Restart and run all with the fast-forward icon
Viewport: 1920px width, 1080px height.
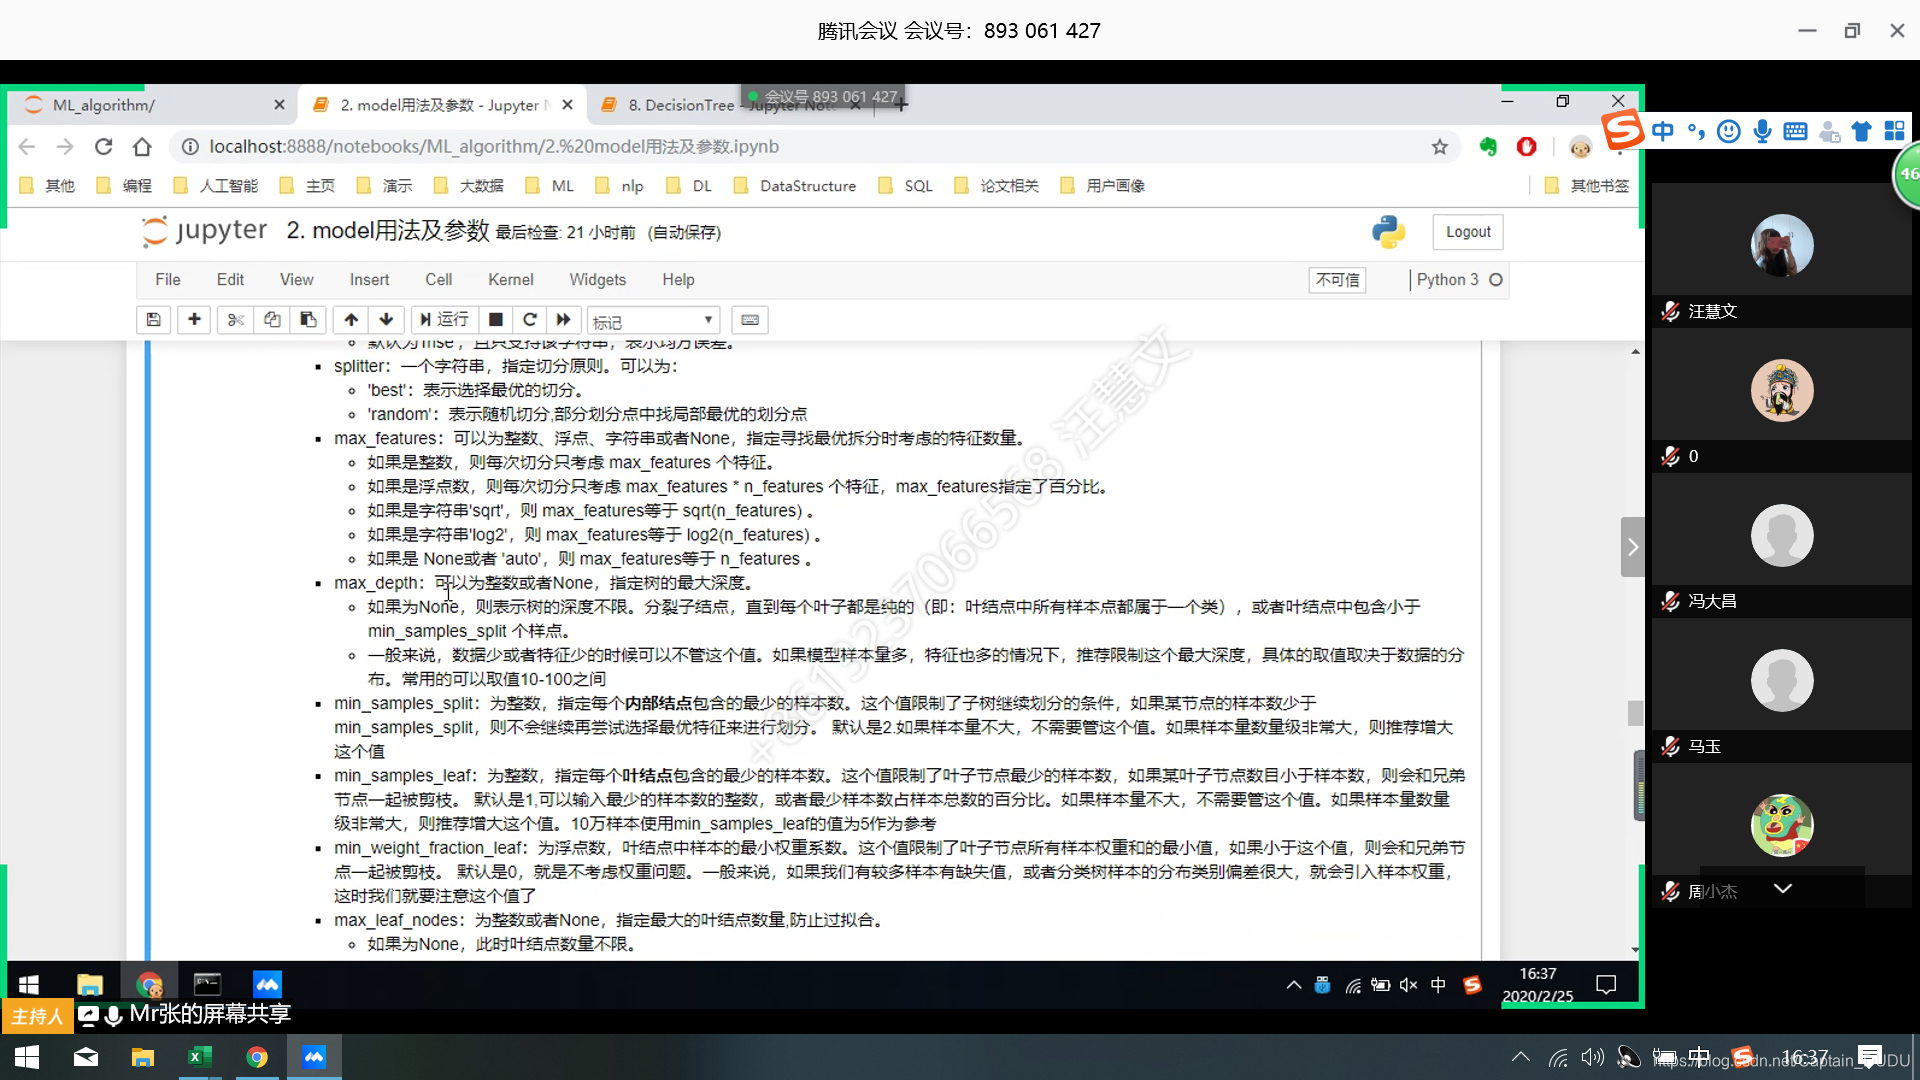pyautogui.click(x=564, y=320)
